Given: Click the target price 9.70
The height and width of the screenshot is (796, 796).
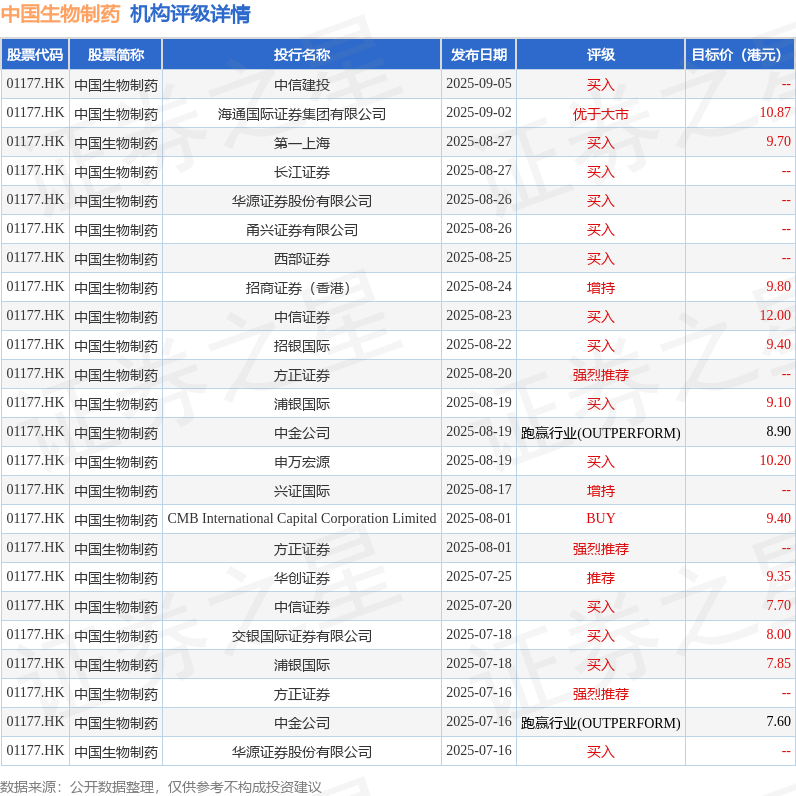Looking at the screenshot, I should click(x=778, y=141).
